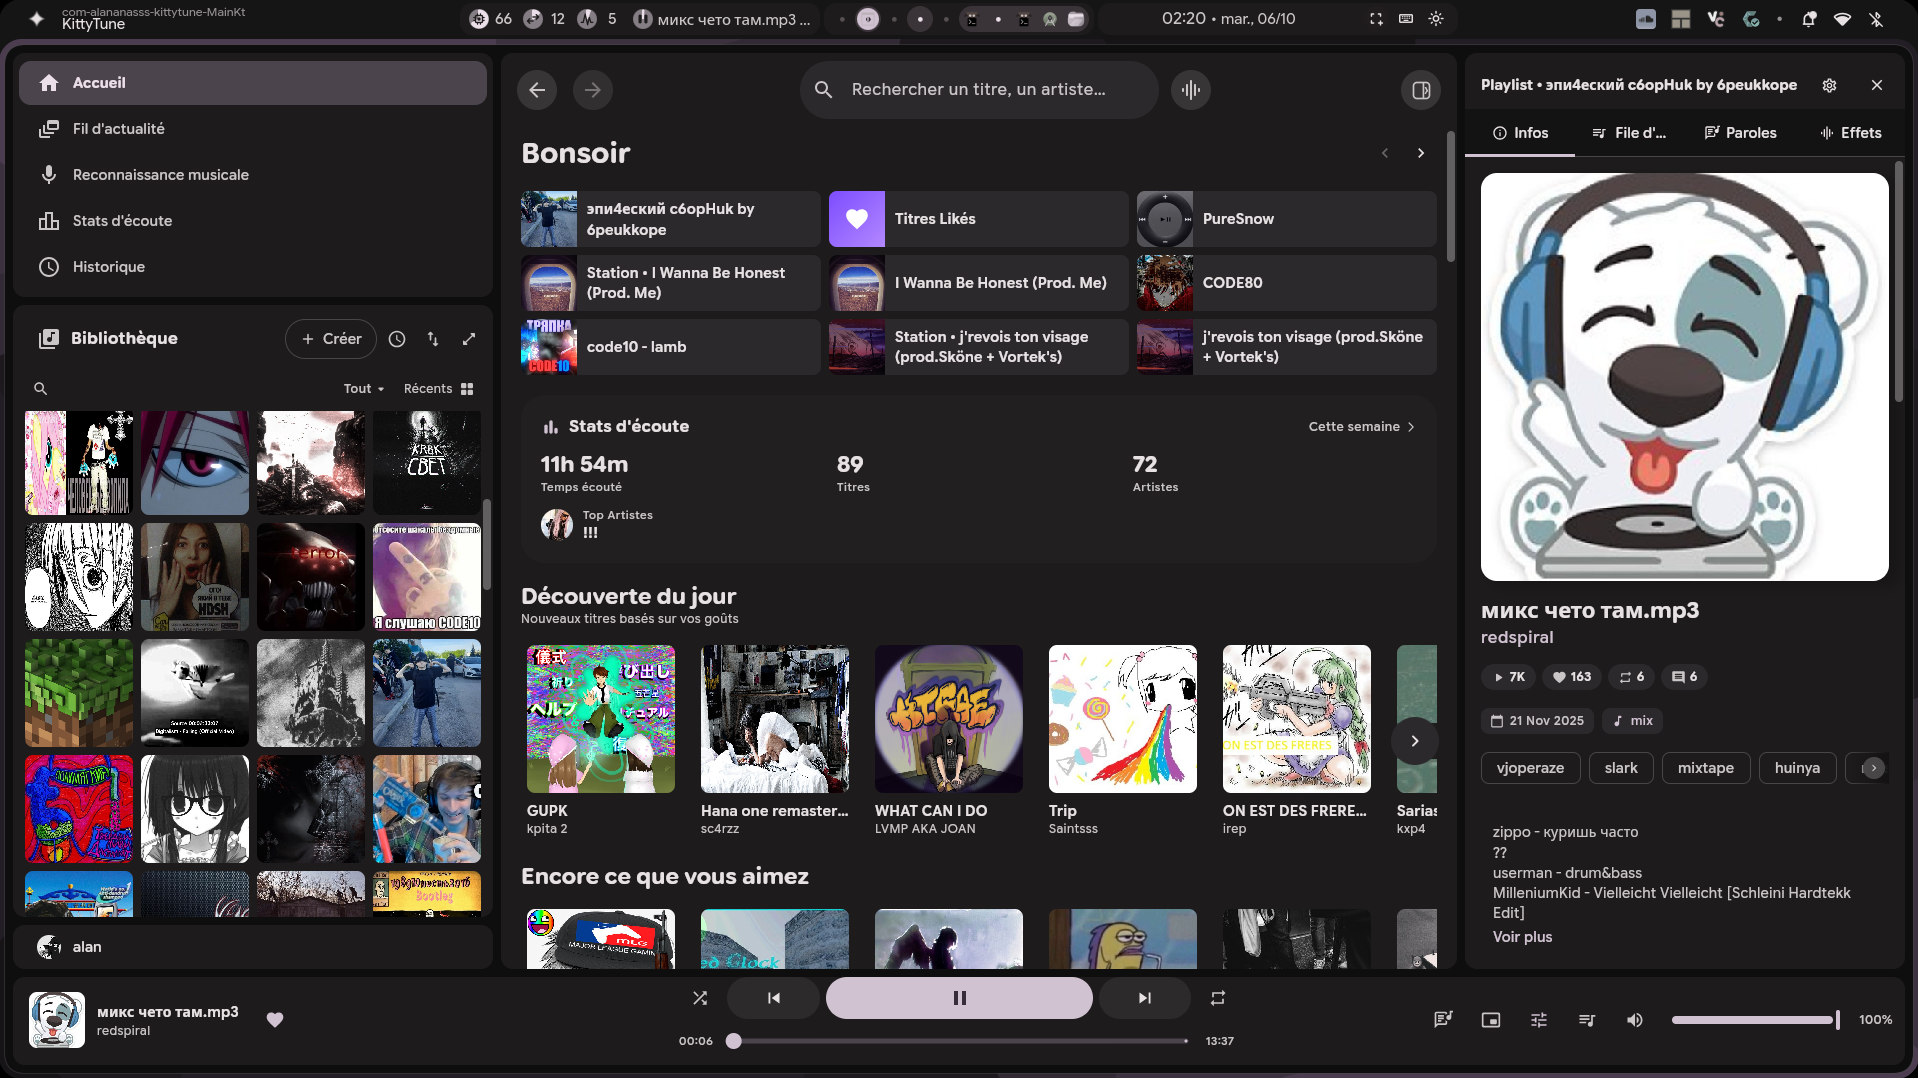Open the Titres Likés shortcut
This screenshot has width=1918, height=1078.
978,219
